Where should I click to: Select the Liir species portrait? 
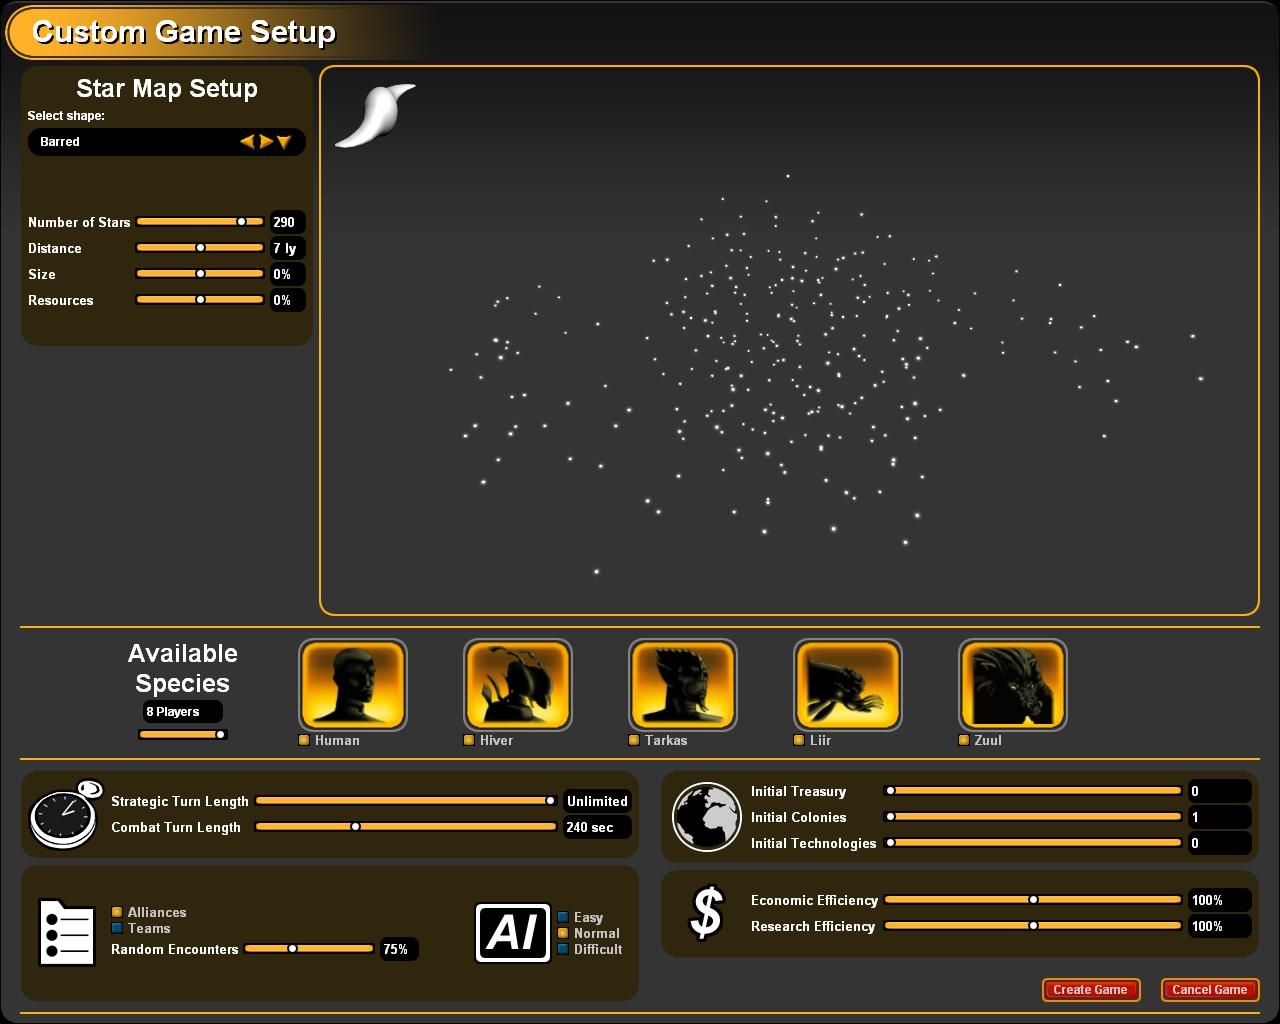pos(847,685)
